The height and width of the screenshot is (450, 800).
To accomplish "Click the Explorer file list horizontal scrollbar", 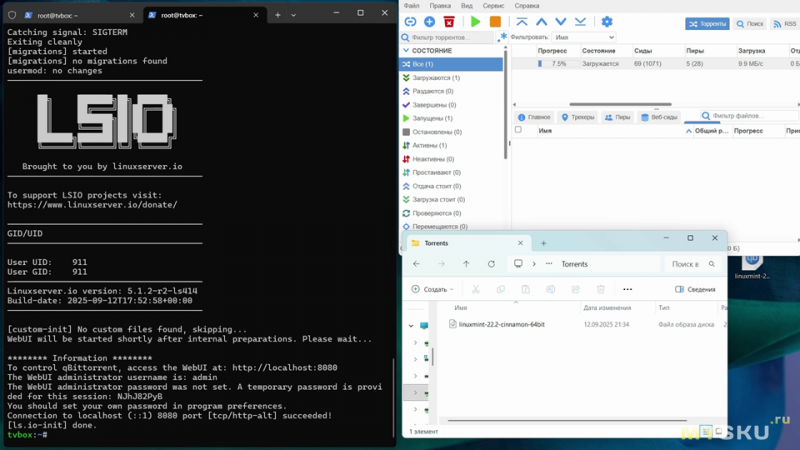I will tap(567, 420).
